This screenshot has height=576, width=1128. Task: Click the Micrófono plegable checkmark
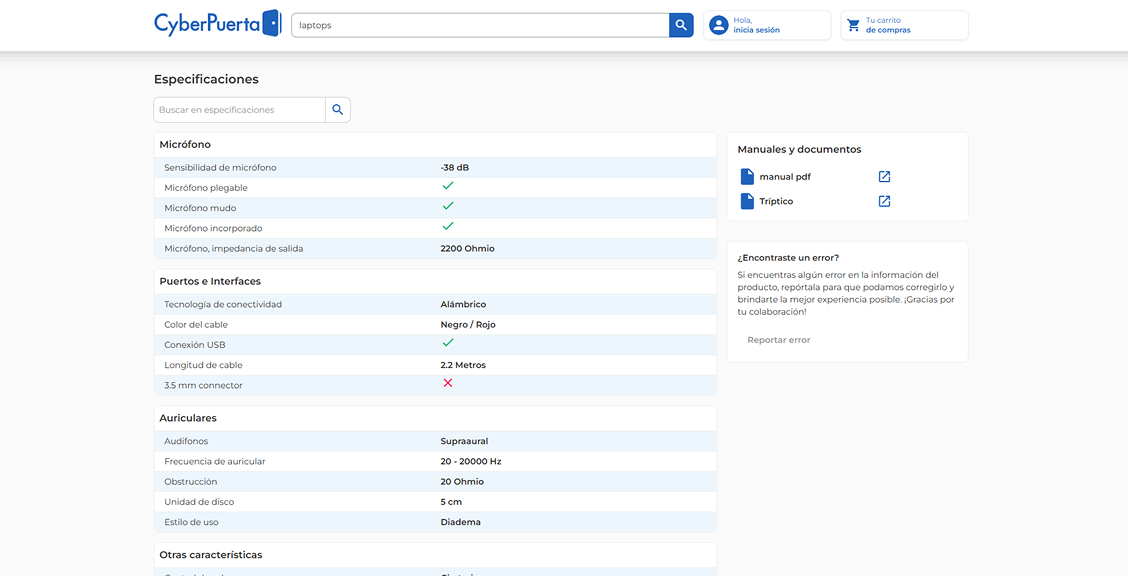[448, 186]
